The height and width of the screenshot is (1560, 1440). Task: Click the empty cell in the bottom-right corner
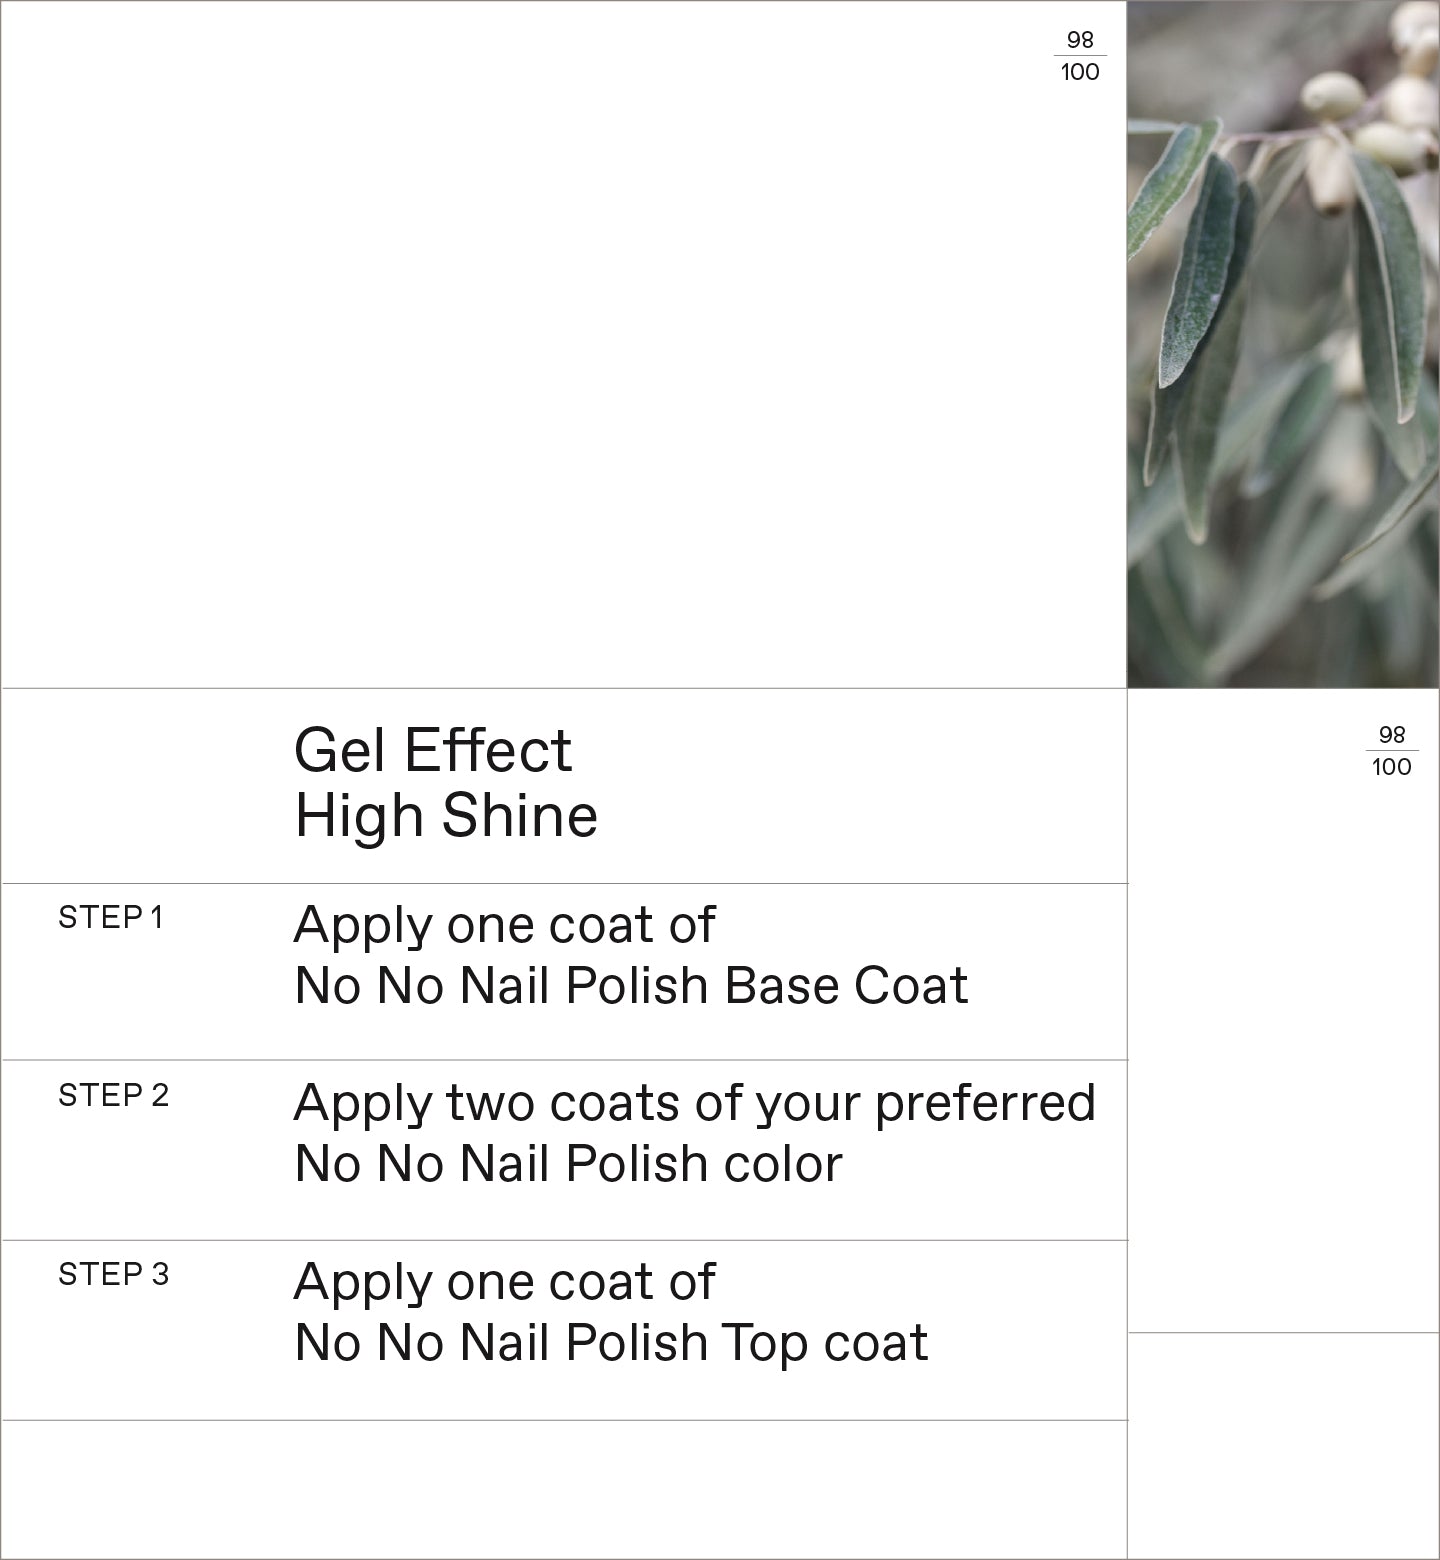pos(1283,1445)
